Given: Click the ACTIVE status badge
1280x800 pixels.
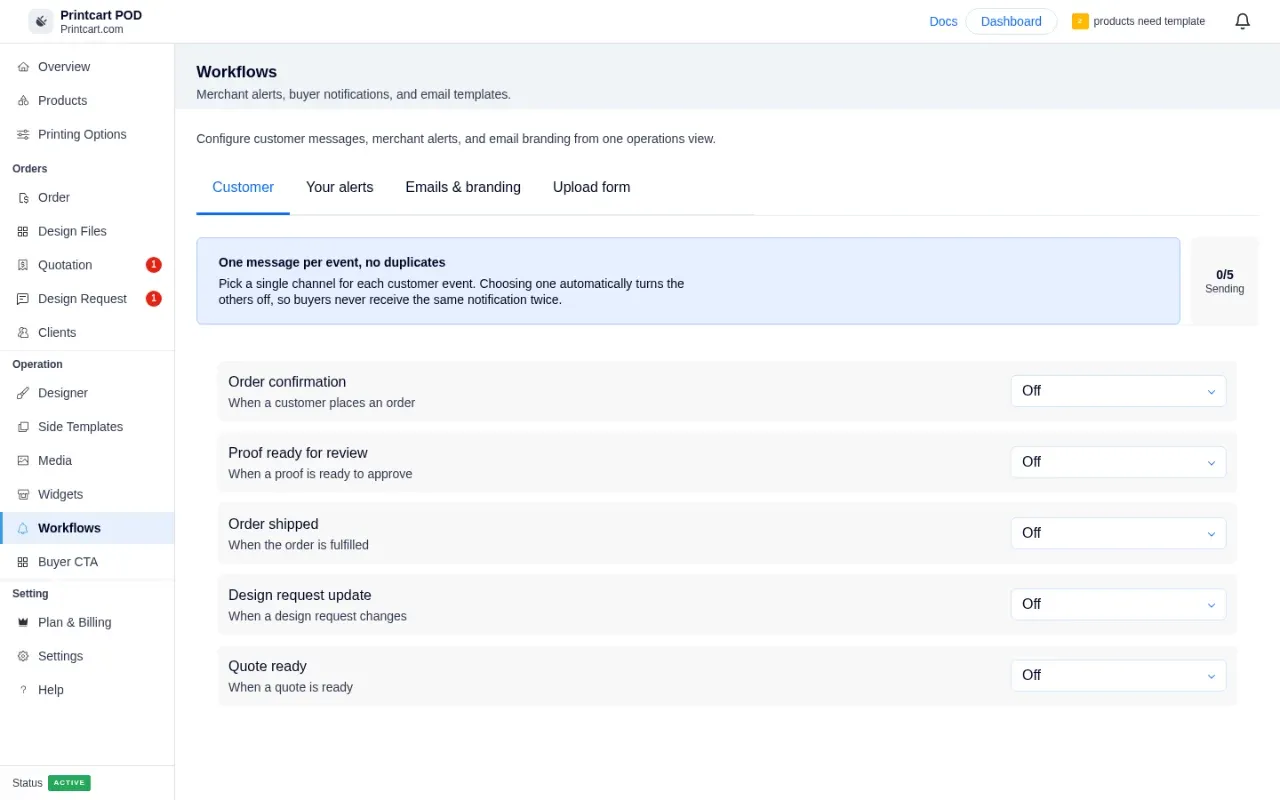Looking at the screenshot, I should [x=69, y=783].
